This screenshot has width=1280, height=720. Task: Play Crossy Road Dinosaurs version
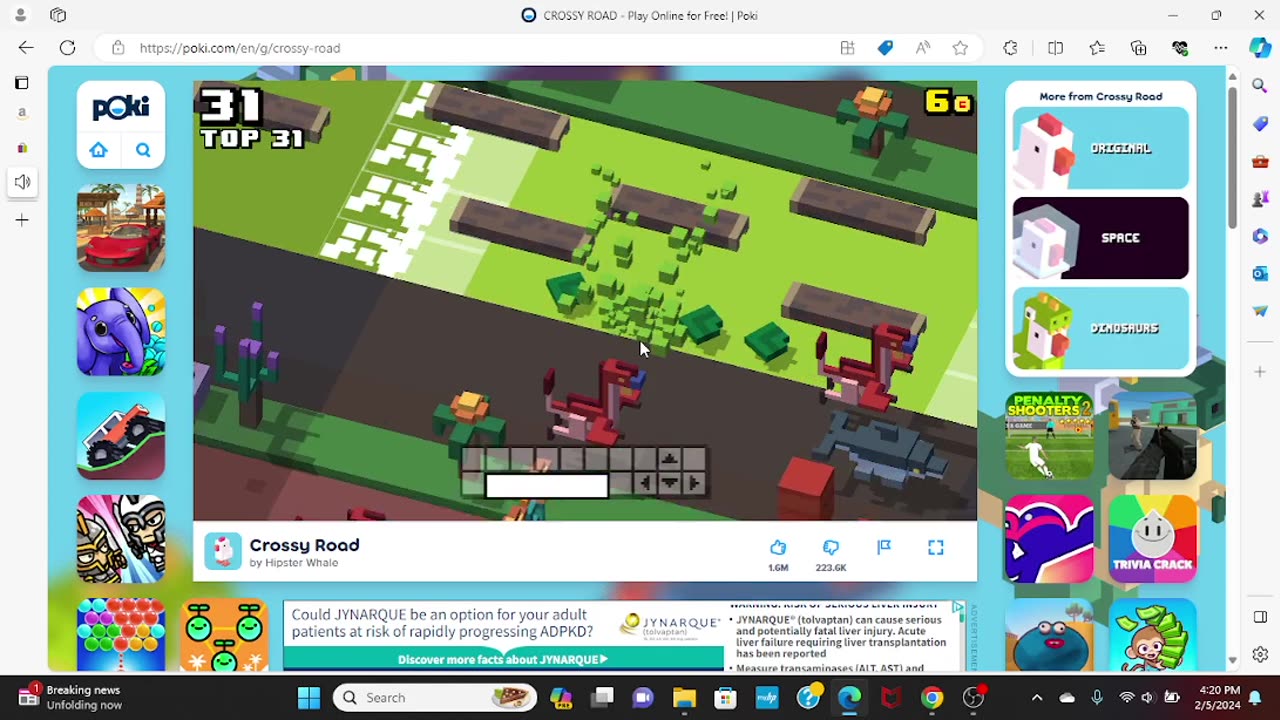1100,328
